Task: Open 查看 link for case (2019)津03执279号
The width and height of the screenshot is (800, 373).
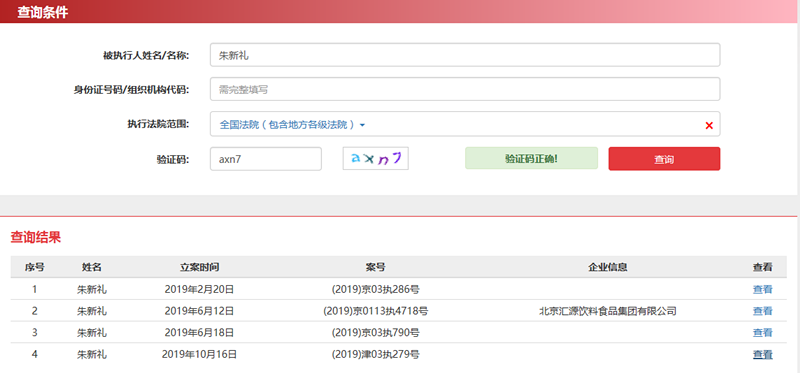Action: click(x=762, y=354)
